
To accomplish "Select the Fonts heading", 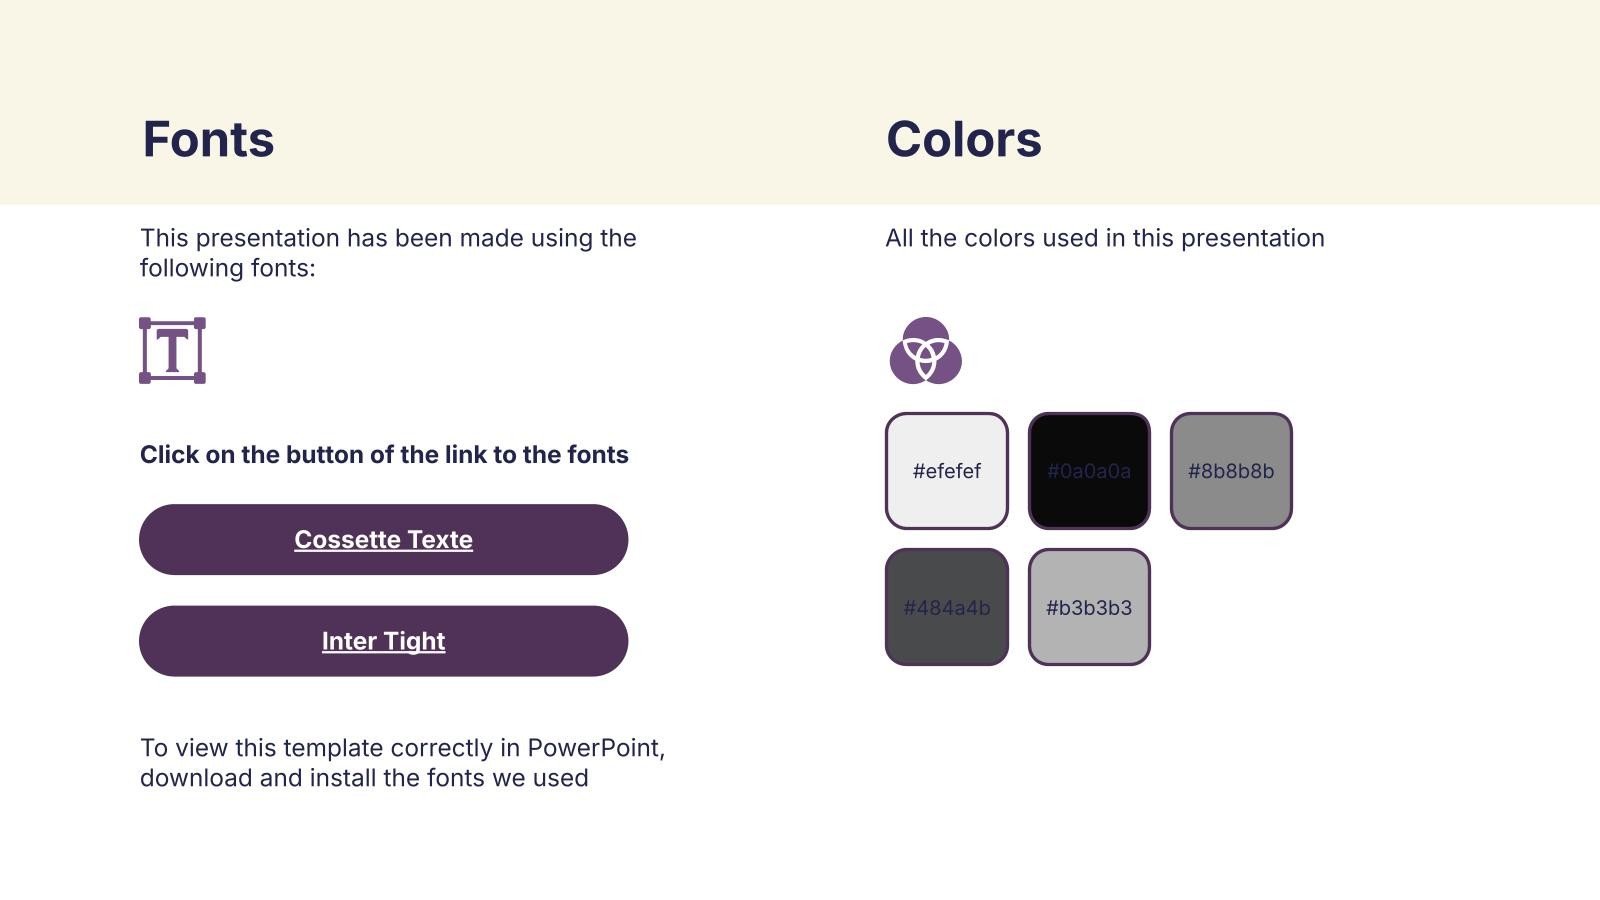I will pyautogui.click(x=208, y=139).
